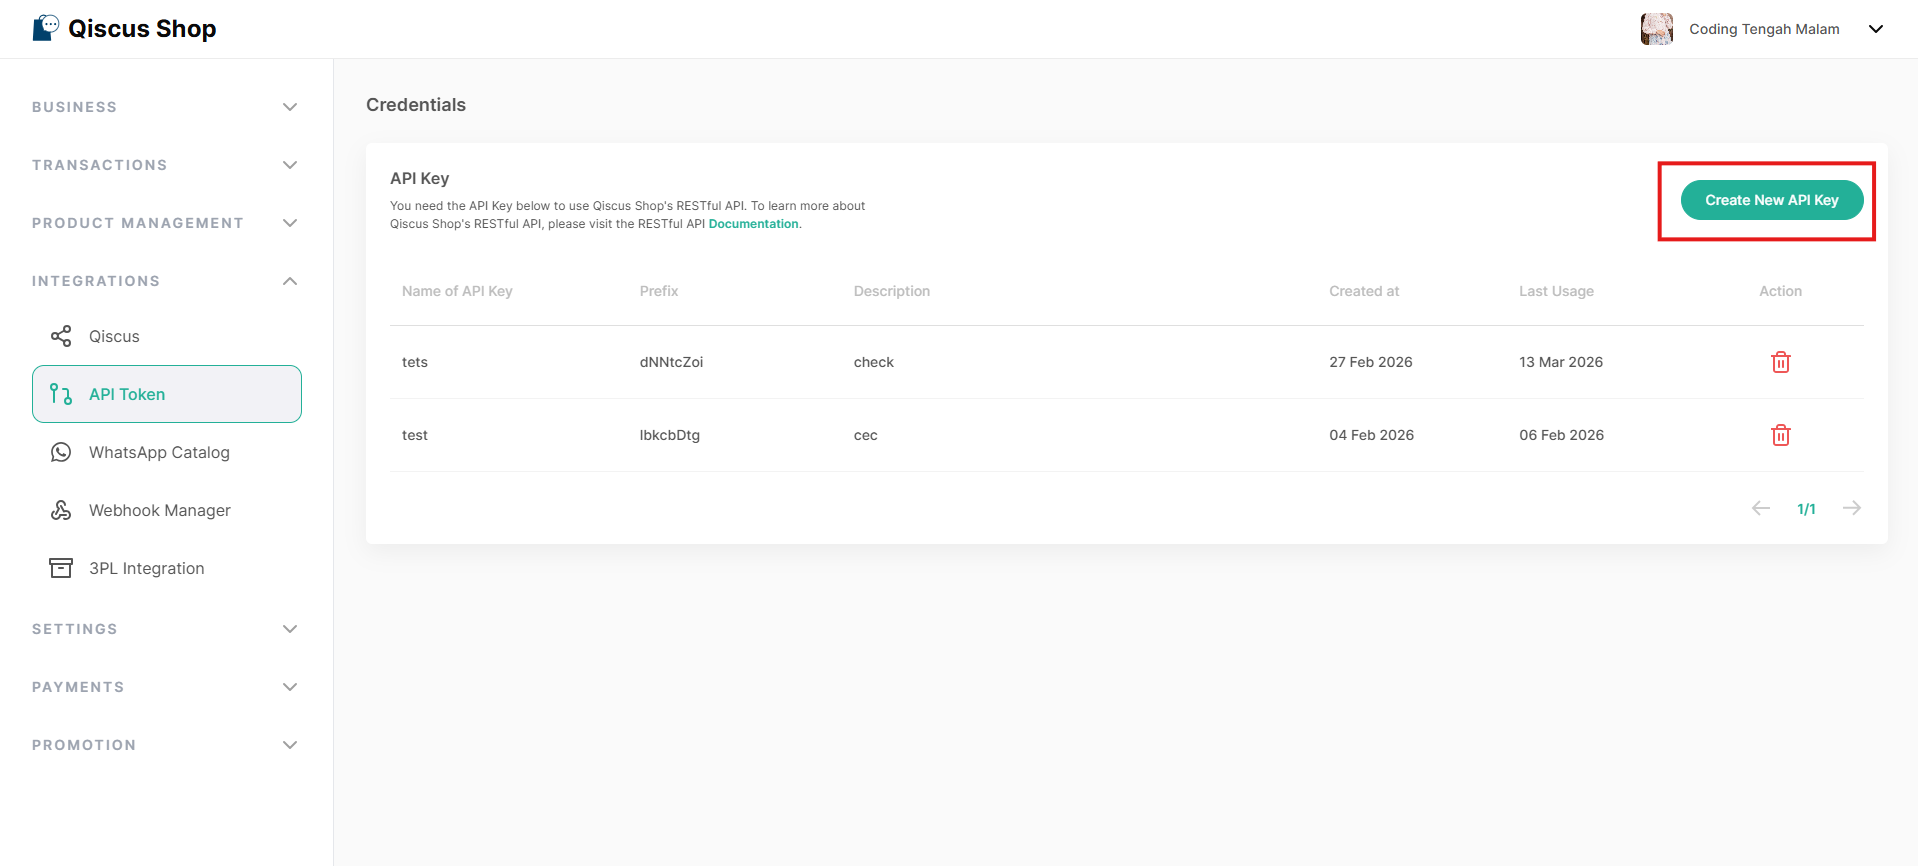Click the Business section label
1918x866 pixels.
pyautogui.click(x=74, y=107)
